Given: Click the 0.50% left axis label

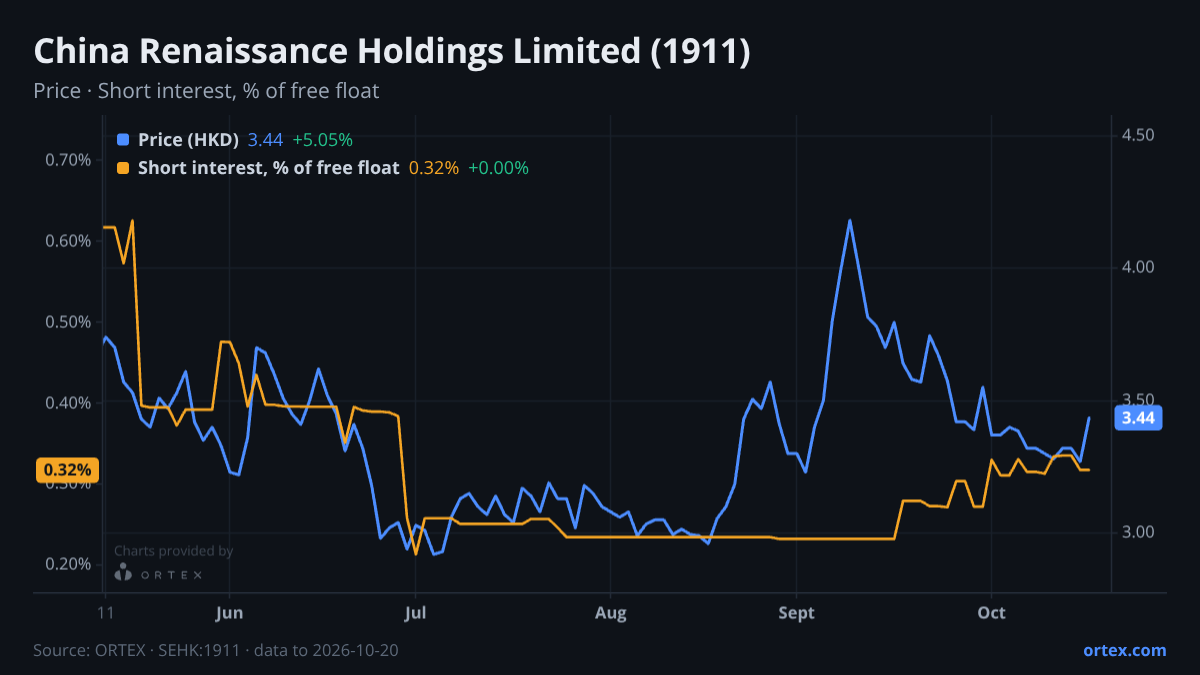Looking at the screenshot, I should point(69,322).
